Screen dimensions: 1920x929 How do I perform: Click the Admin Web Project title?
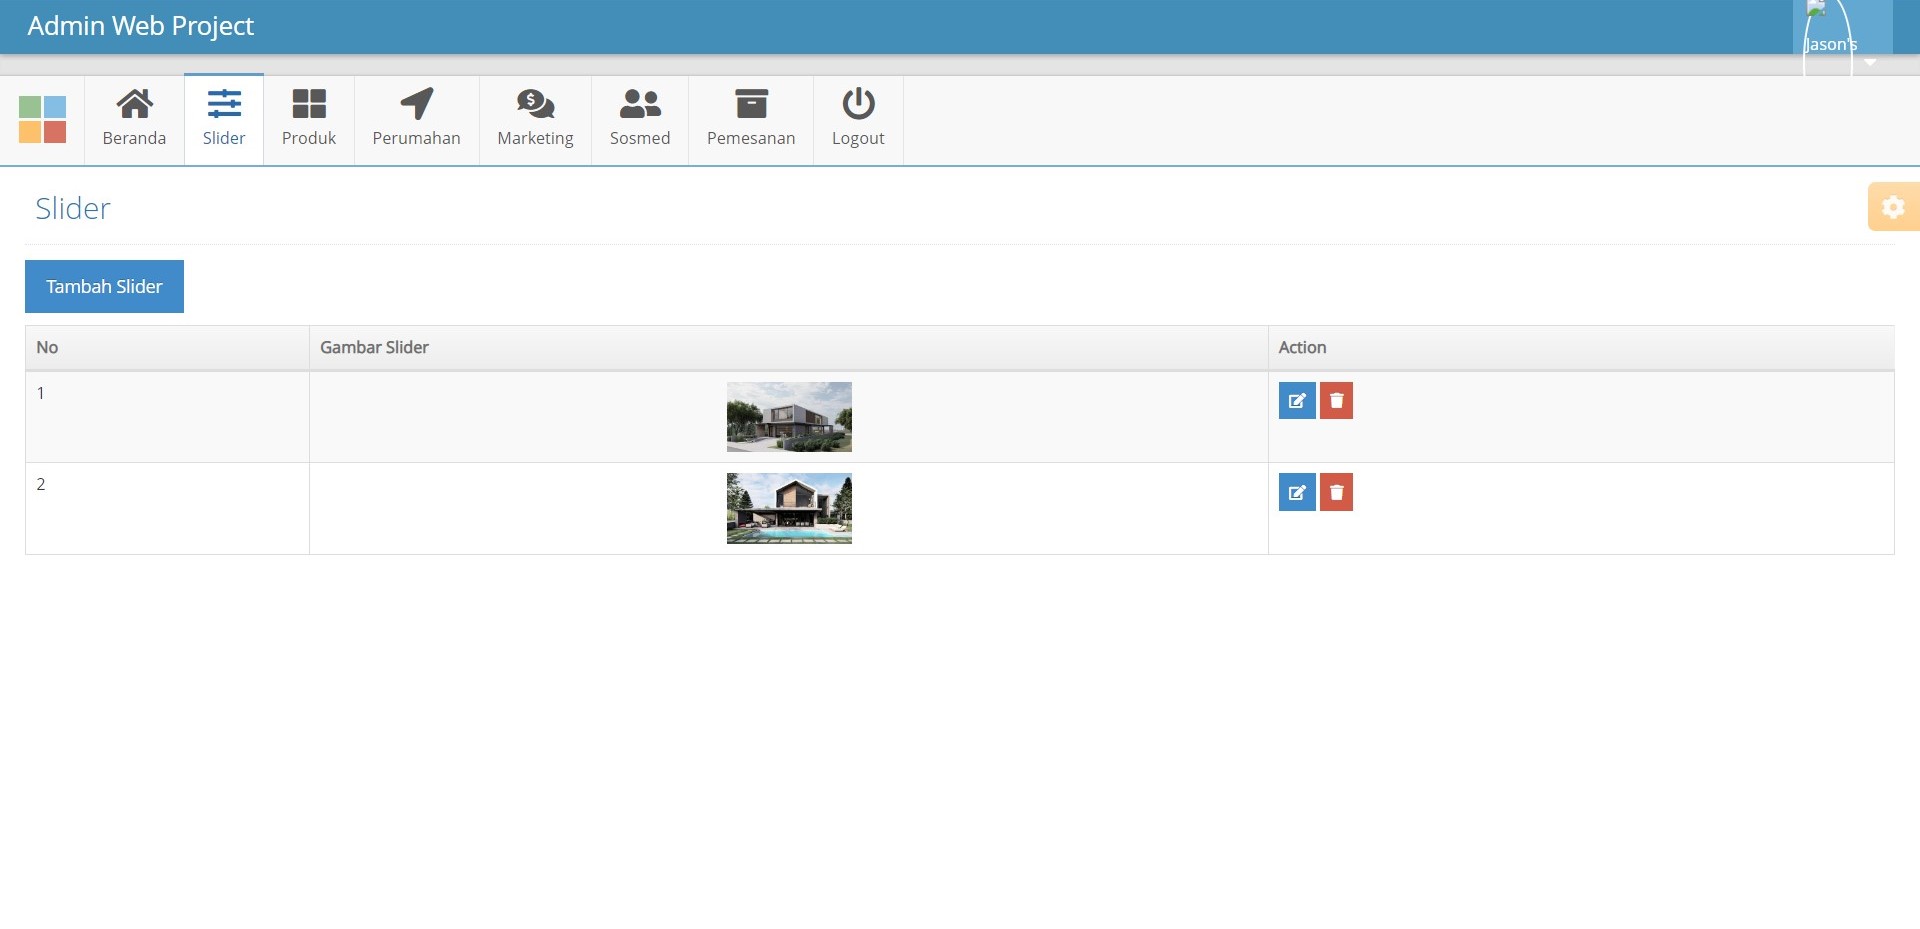(140, 26)
